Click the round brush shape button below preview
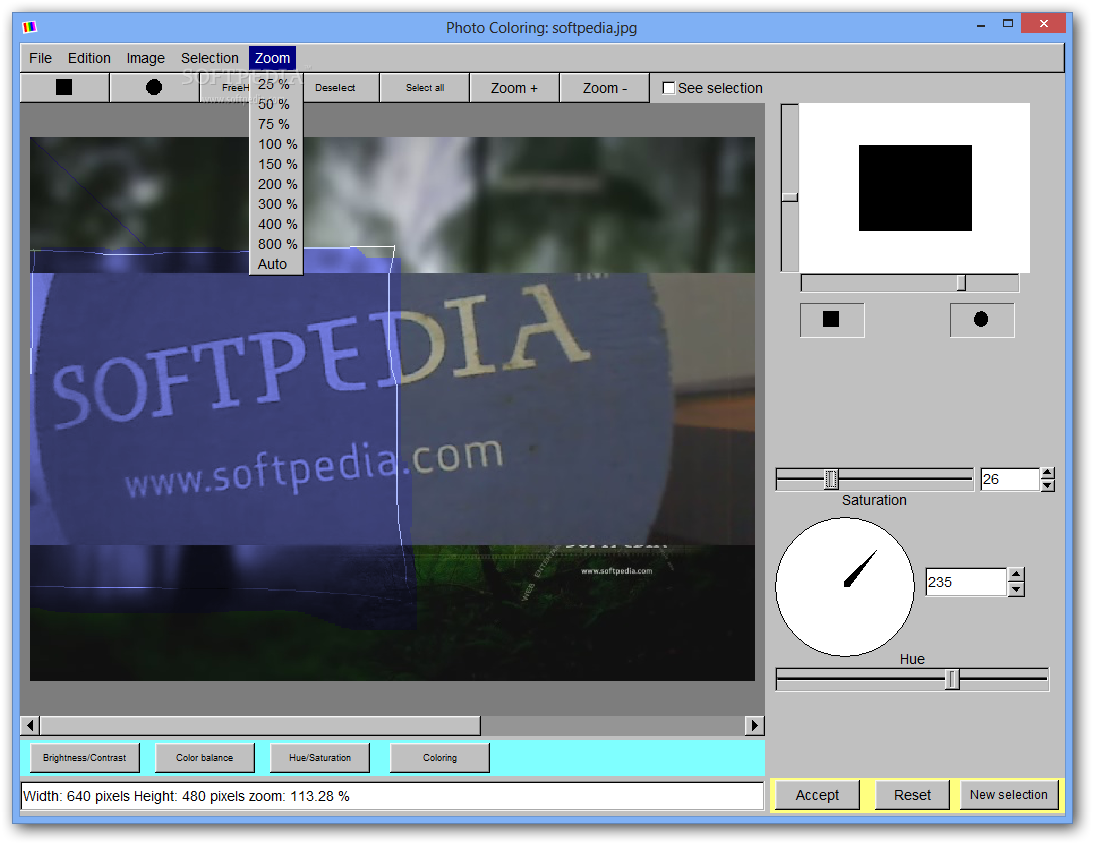The image size is (1093, 844). coord(981,320)
